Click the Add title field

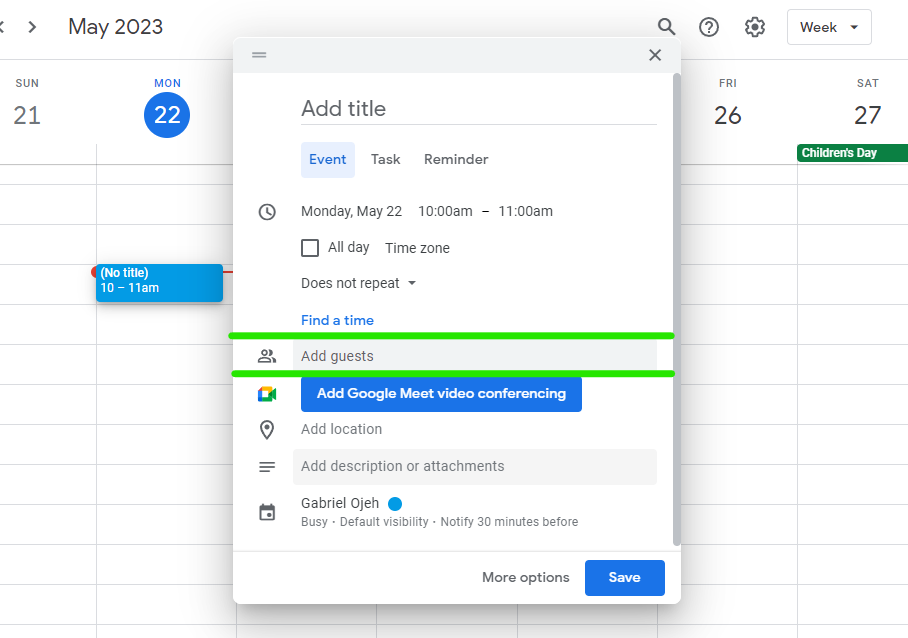[479, 109]
